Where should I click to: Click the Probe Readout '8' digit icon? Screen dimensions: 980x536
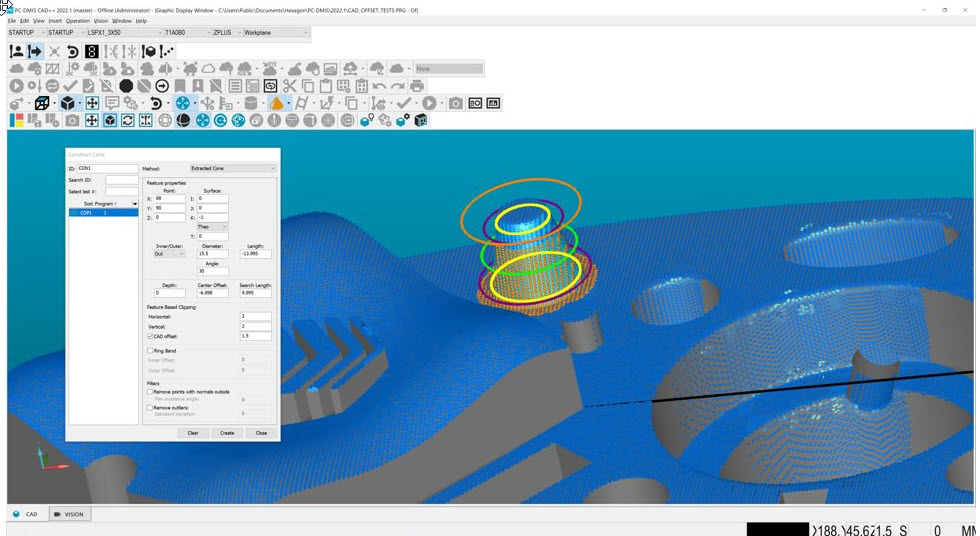pyautogui.click(x=92, y=51)
